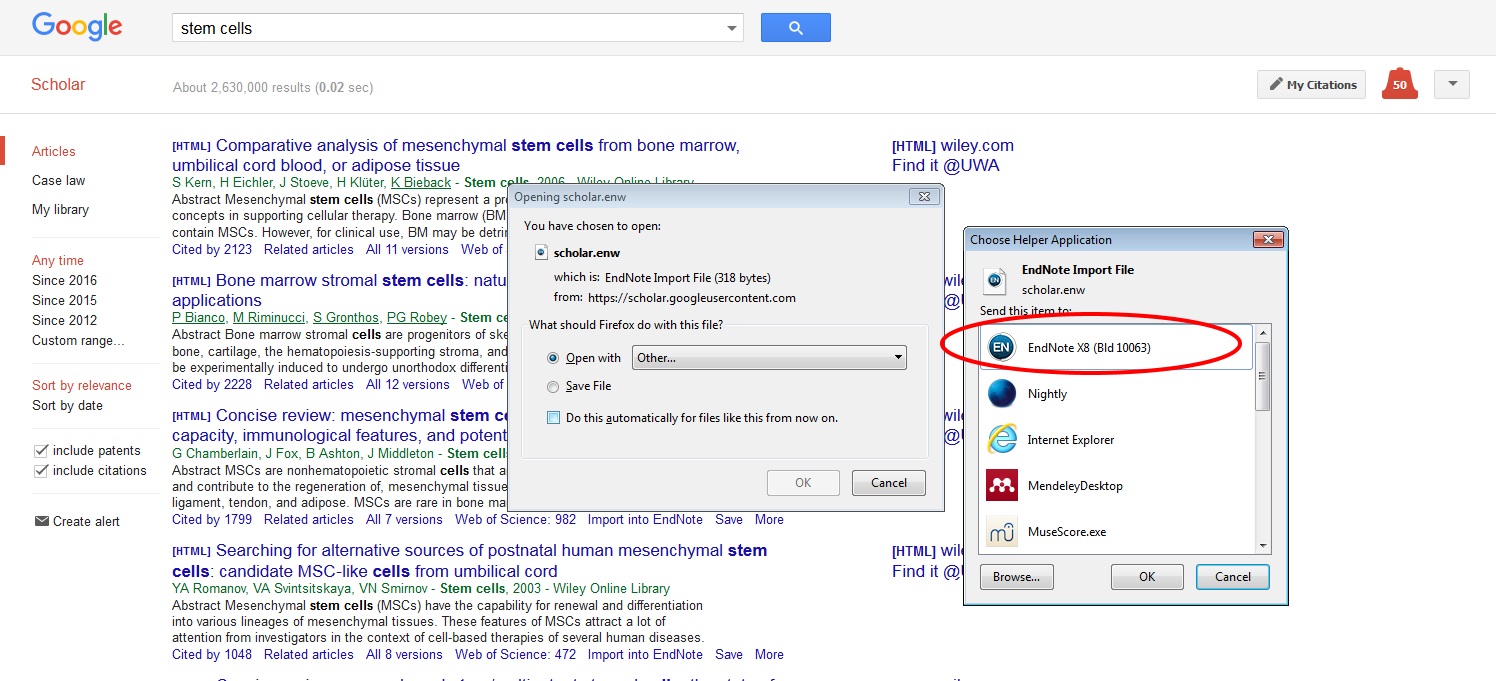Filter results Since 2015
Image resolution: width=1496 pixels, height=681 pixels.
click(x=65, y=300)
